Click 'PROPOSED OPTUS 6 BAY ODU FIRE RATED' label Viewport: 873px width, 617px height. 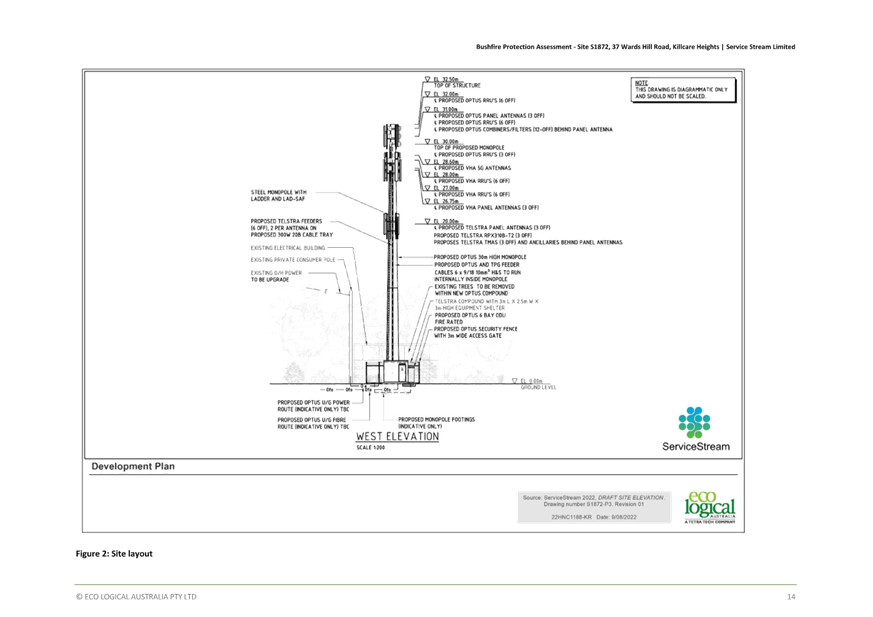coord(470,319)
